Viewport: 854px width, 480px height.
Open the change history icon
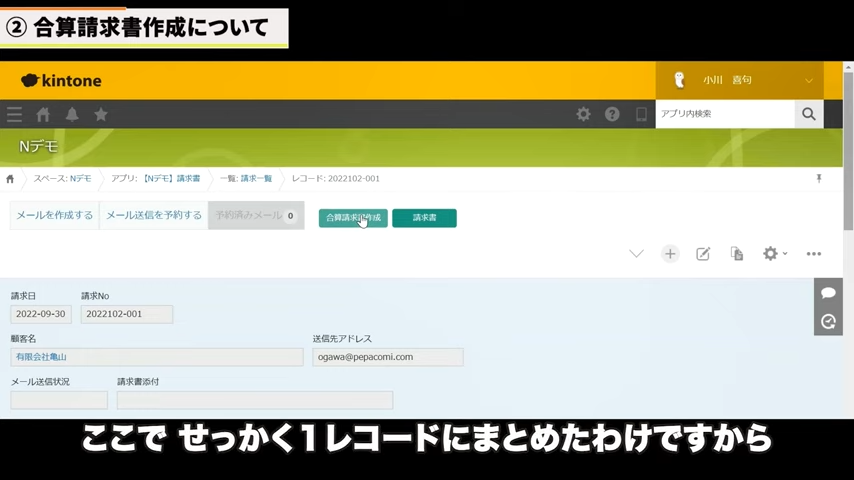(x=828, y=321)
